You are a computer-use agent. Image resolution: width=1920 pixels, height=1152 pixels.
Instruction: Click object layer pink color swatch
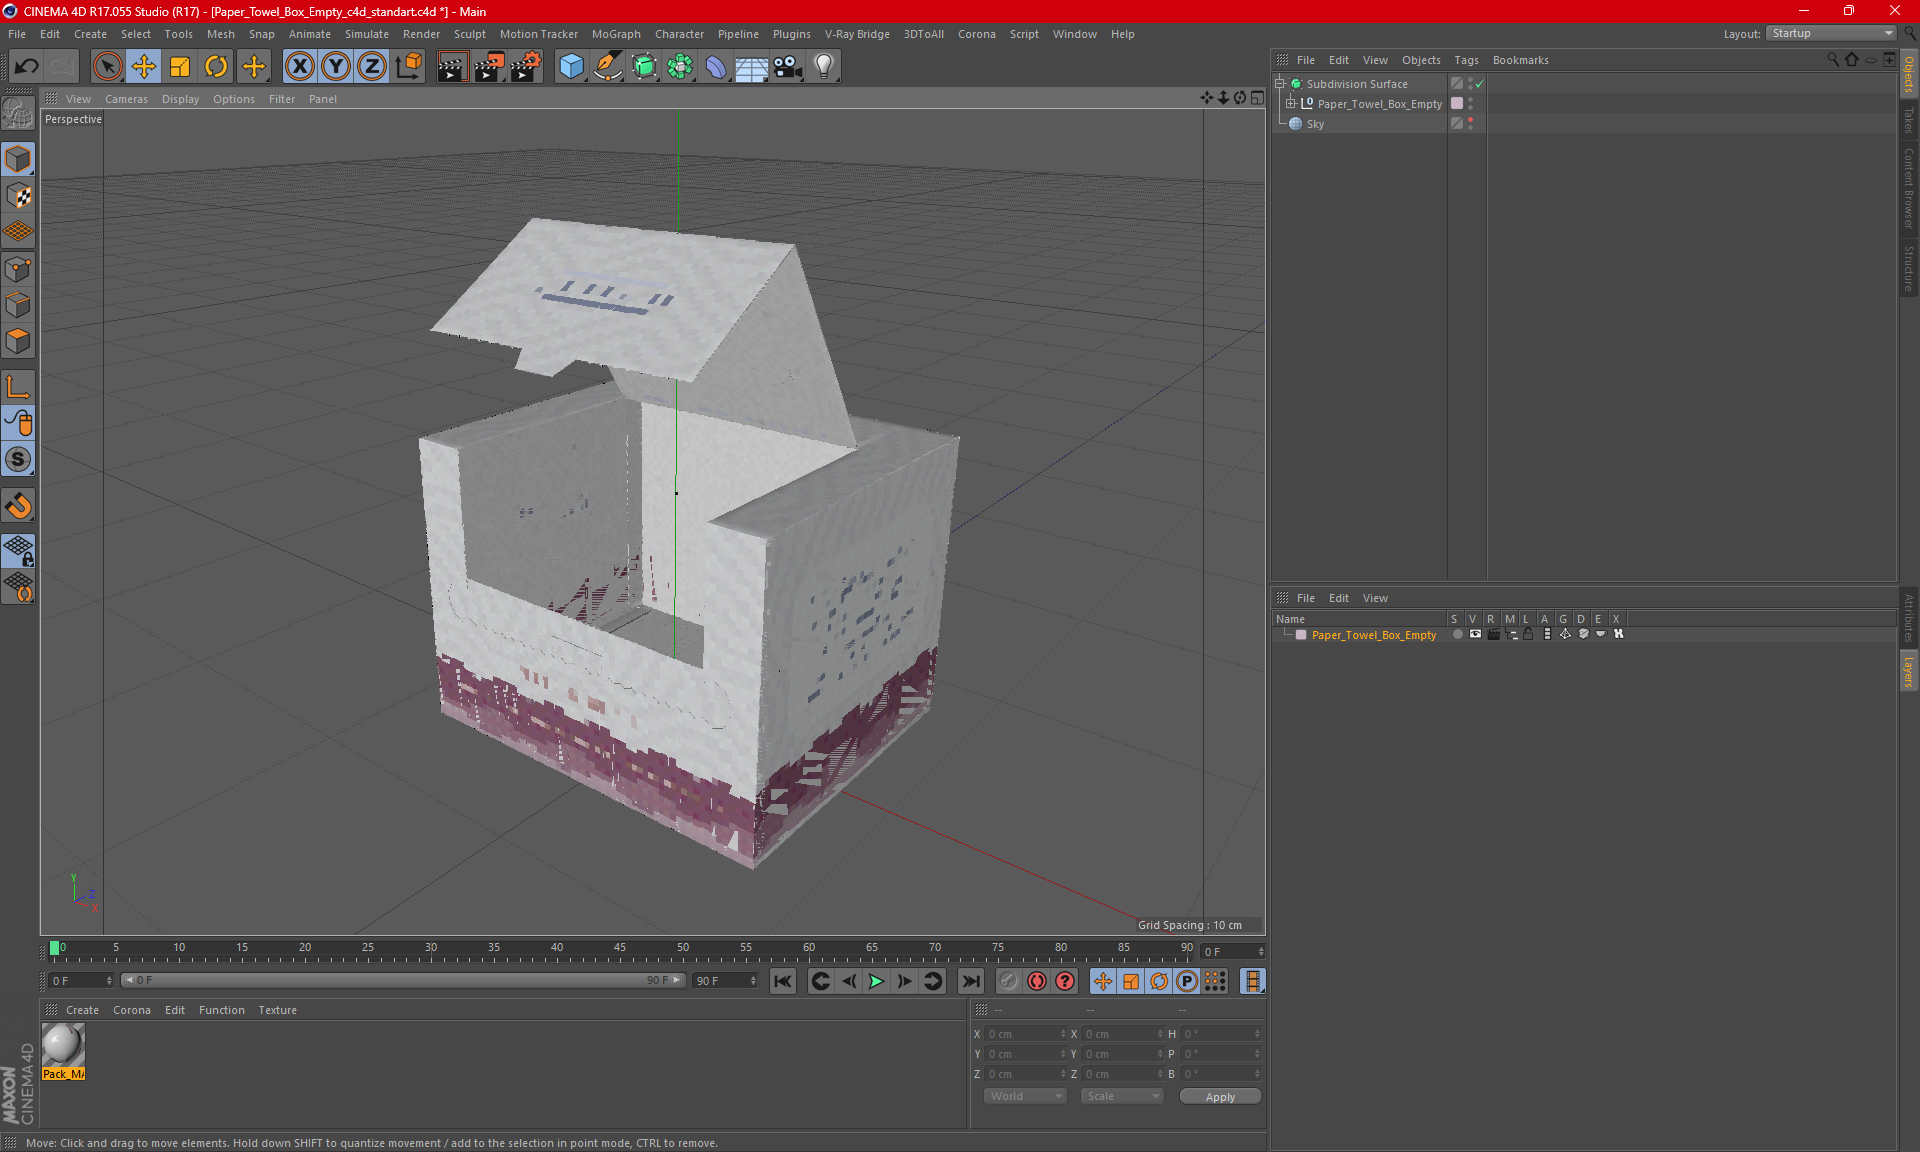pos(1457,103)
